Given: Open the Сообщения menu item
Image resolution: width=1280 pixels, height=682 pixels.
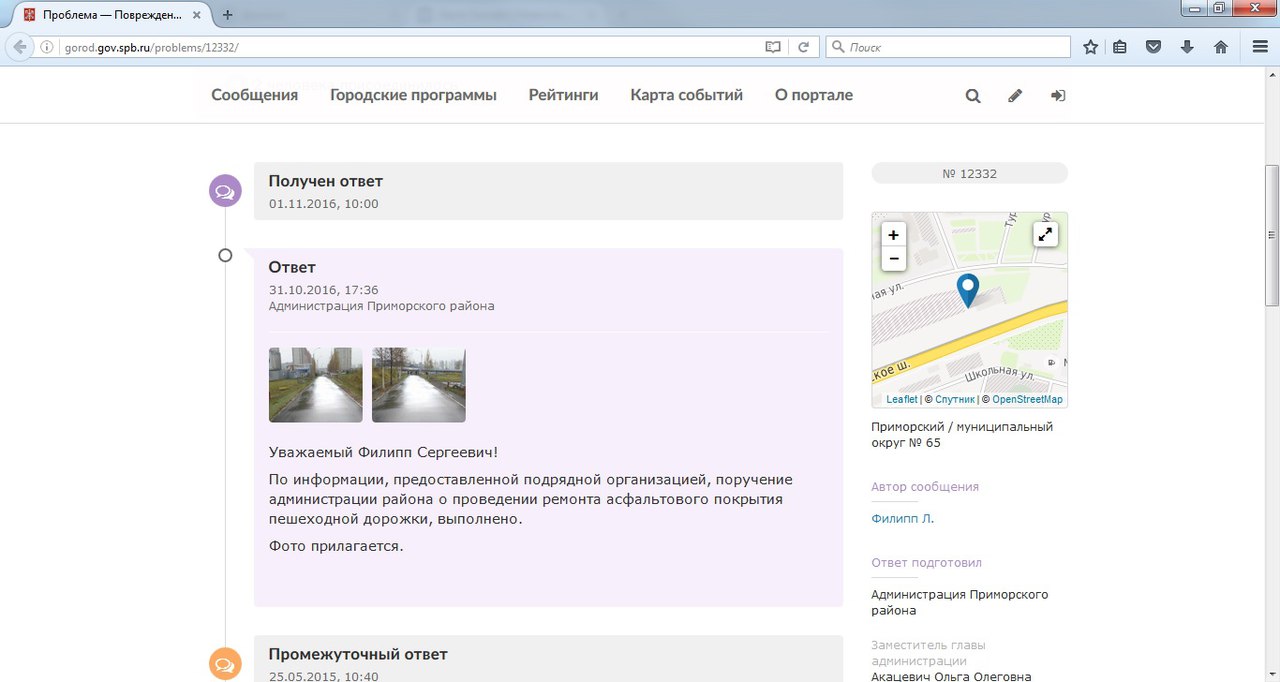Looking at the screenshot, I should click(x=254, y=95).
